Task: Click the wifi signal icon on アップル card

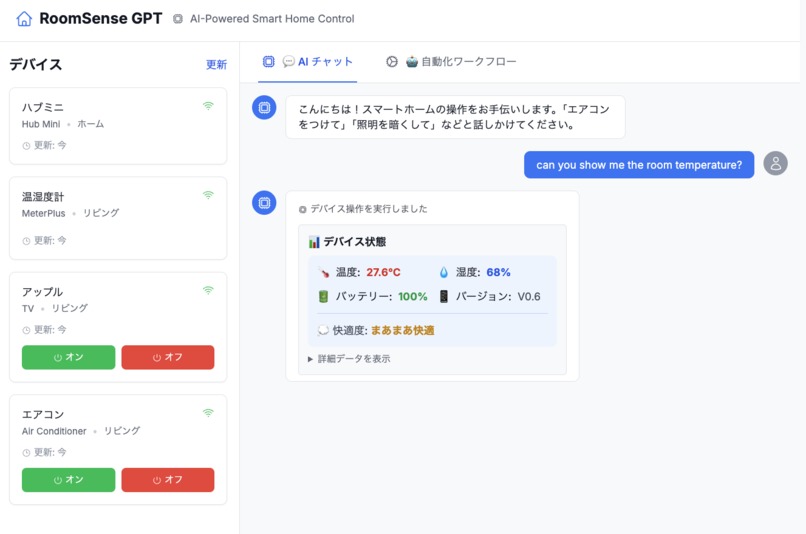Action: (208, 290)
